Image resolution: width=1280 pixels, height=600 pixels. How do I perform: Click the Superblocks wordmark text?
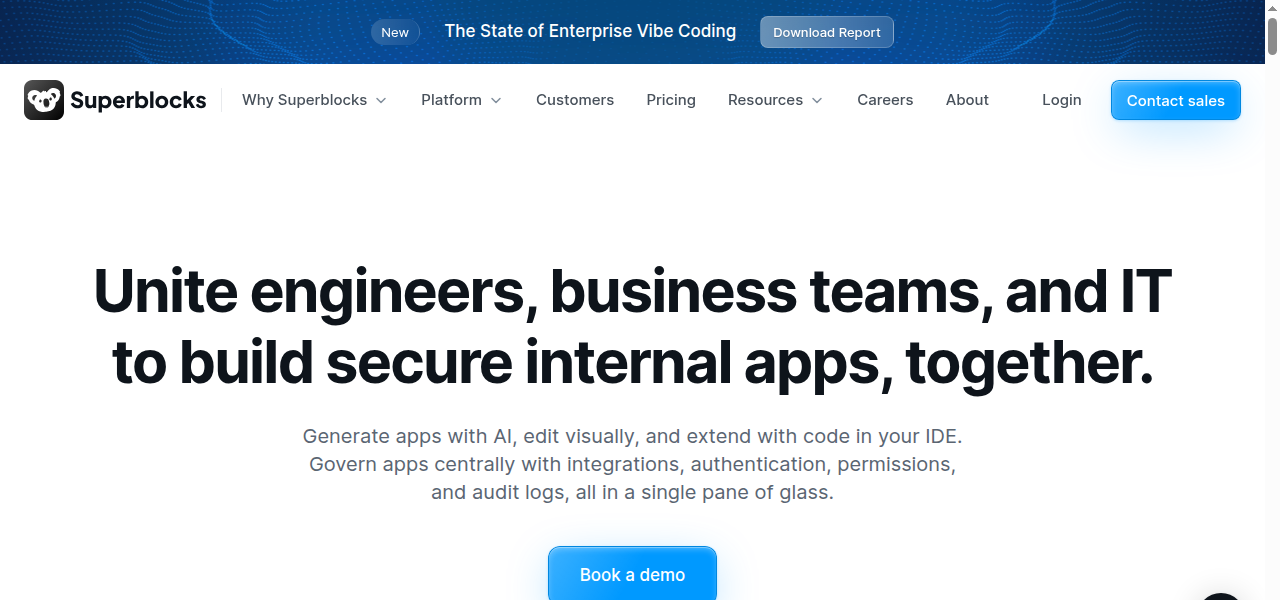pos(138,100)
